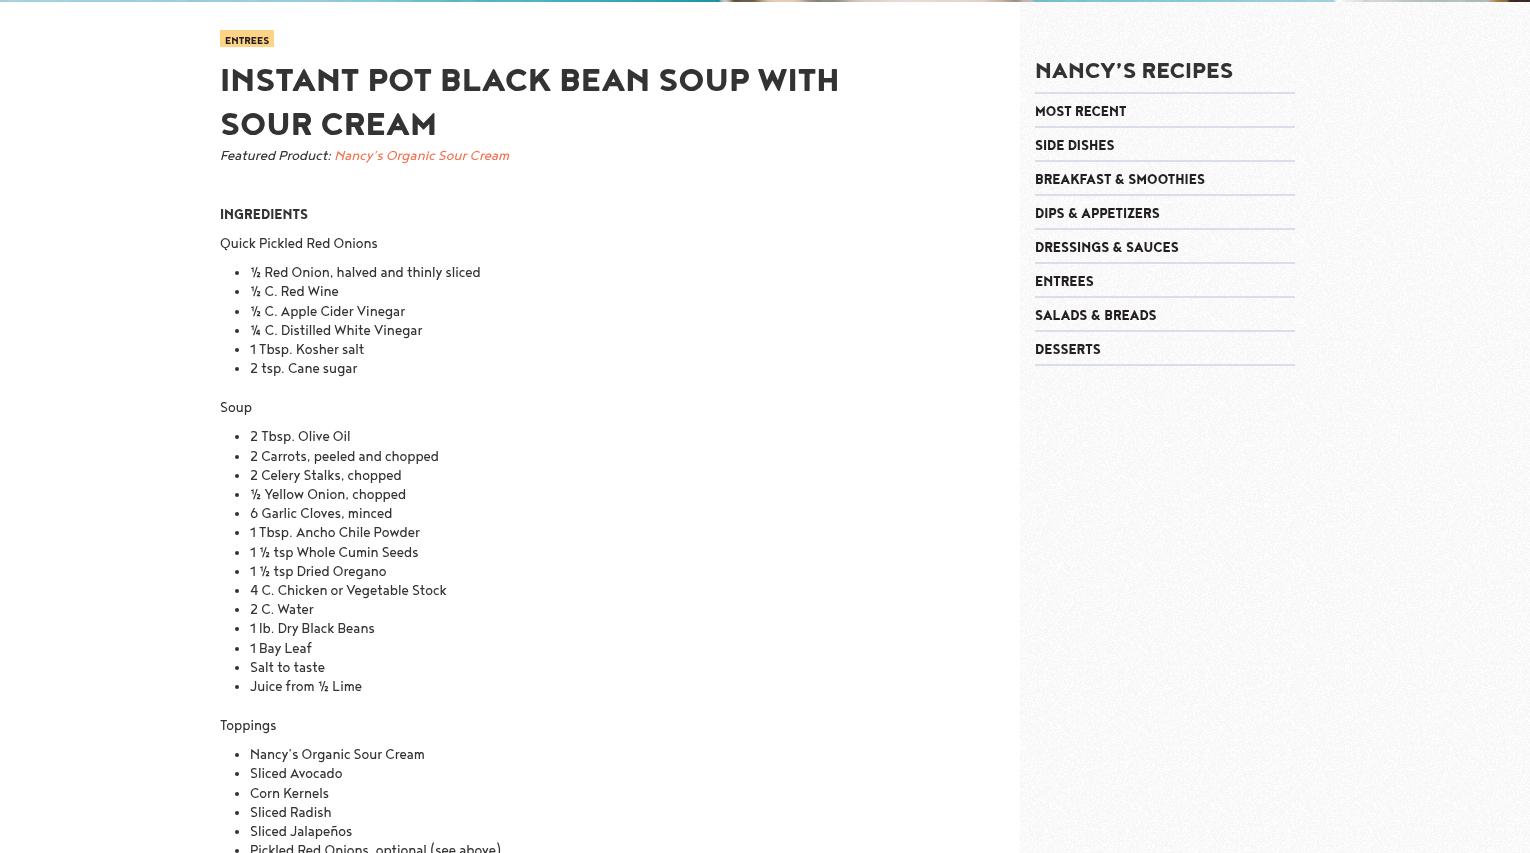Screen dimensions: 1530x853
Task: Open Entrees in Nancy's Recipes sidebar
Action: [1064, 282]
